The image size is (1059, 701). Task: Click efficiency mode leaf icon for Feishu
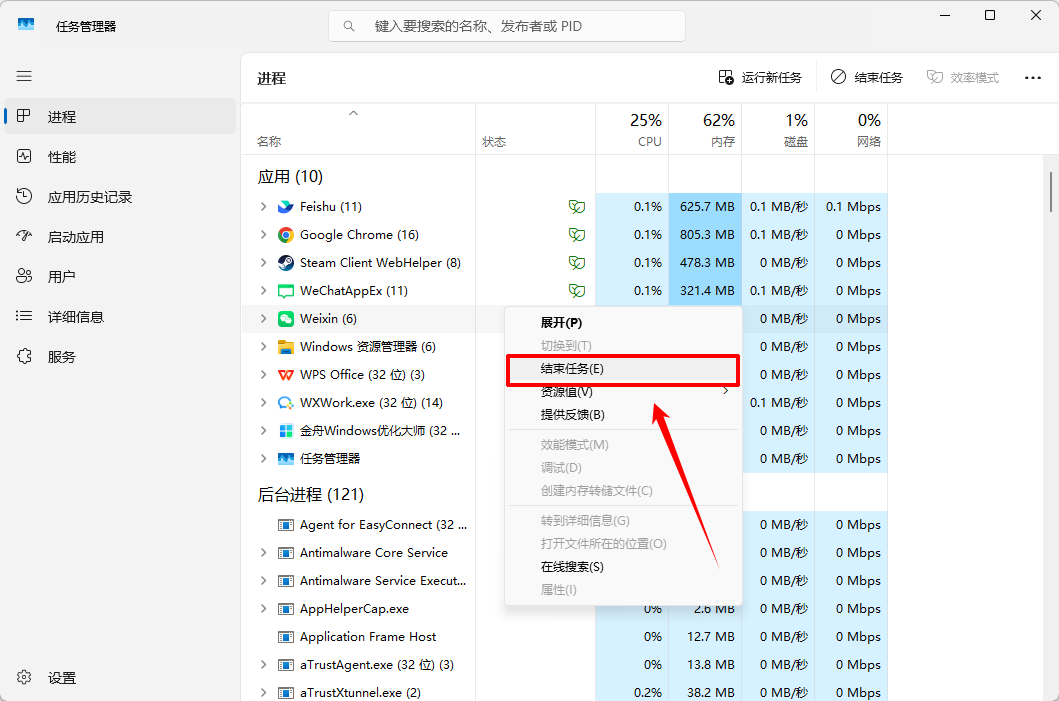pos(577,207)
